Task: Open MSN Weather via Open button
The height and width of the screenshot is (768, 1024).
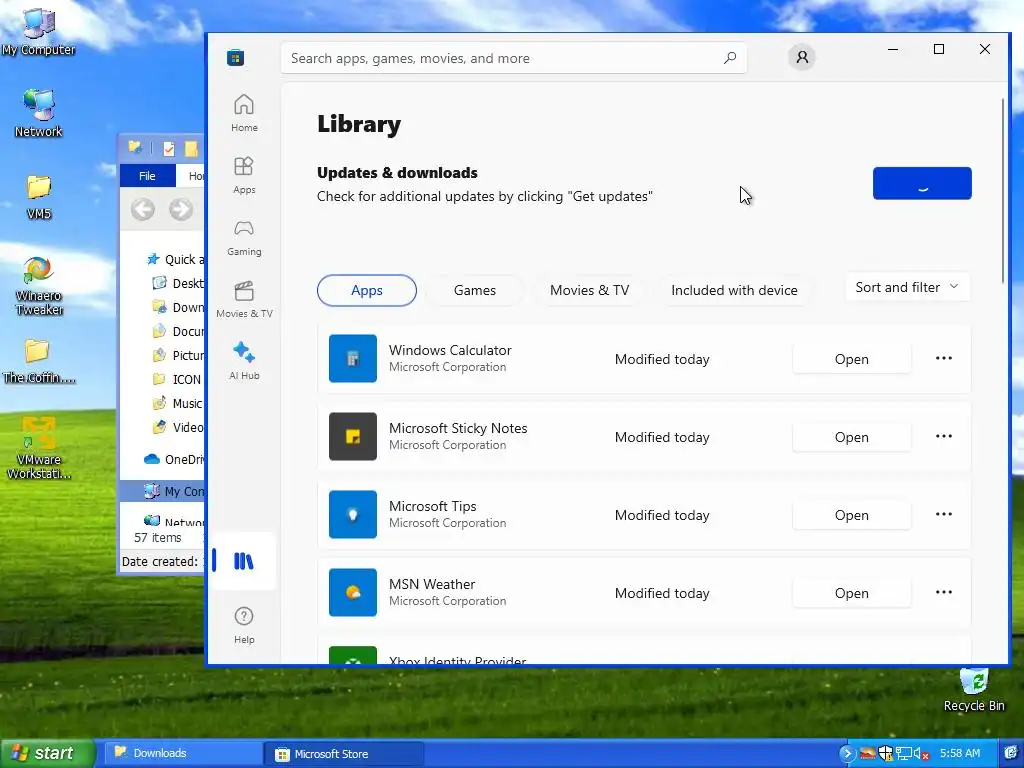Action: pyautogui.click(x=852, y=593)
